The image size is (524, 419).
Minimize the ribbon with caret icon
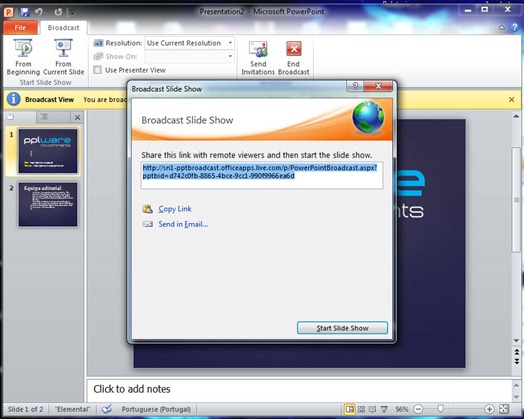(x=501, y=28)
